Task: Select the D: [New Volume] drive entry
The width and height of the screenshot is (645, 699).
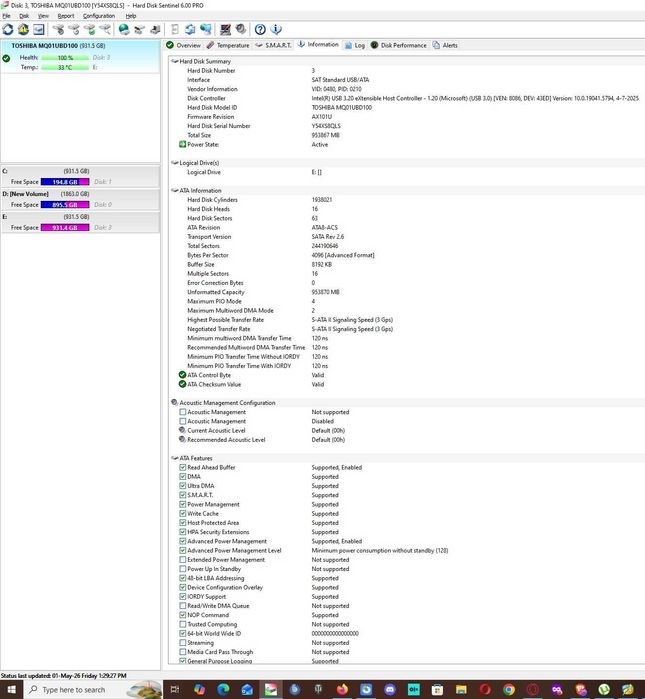Action: [80, 199]
